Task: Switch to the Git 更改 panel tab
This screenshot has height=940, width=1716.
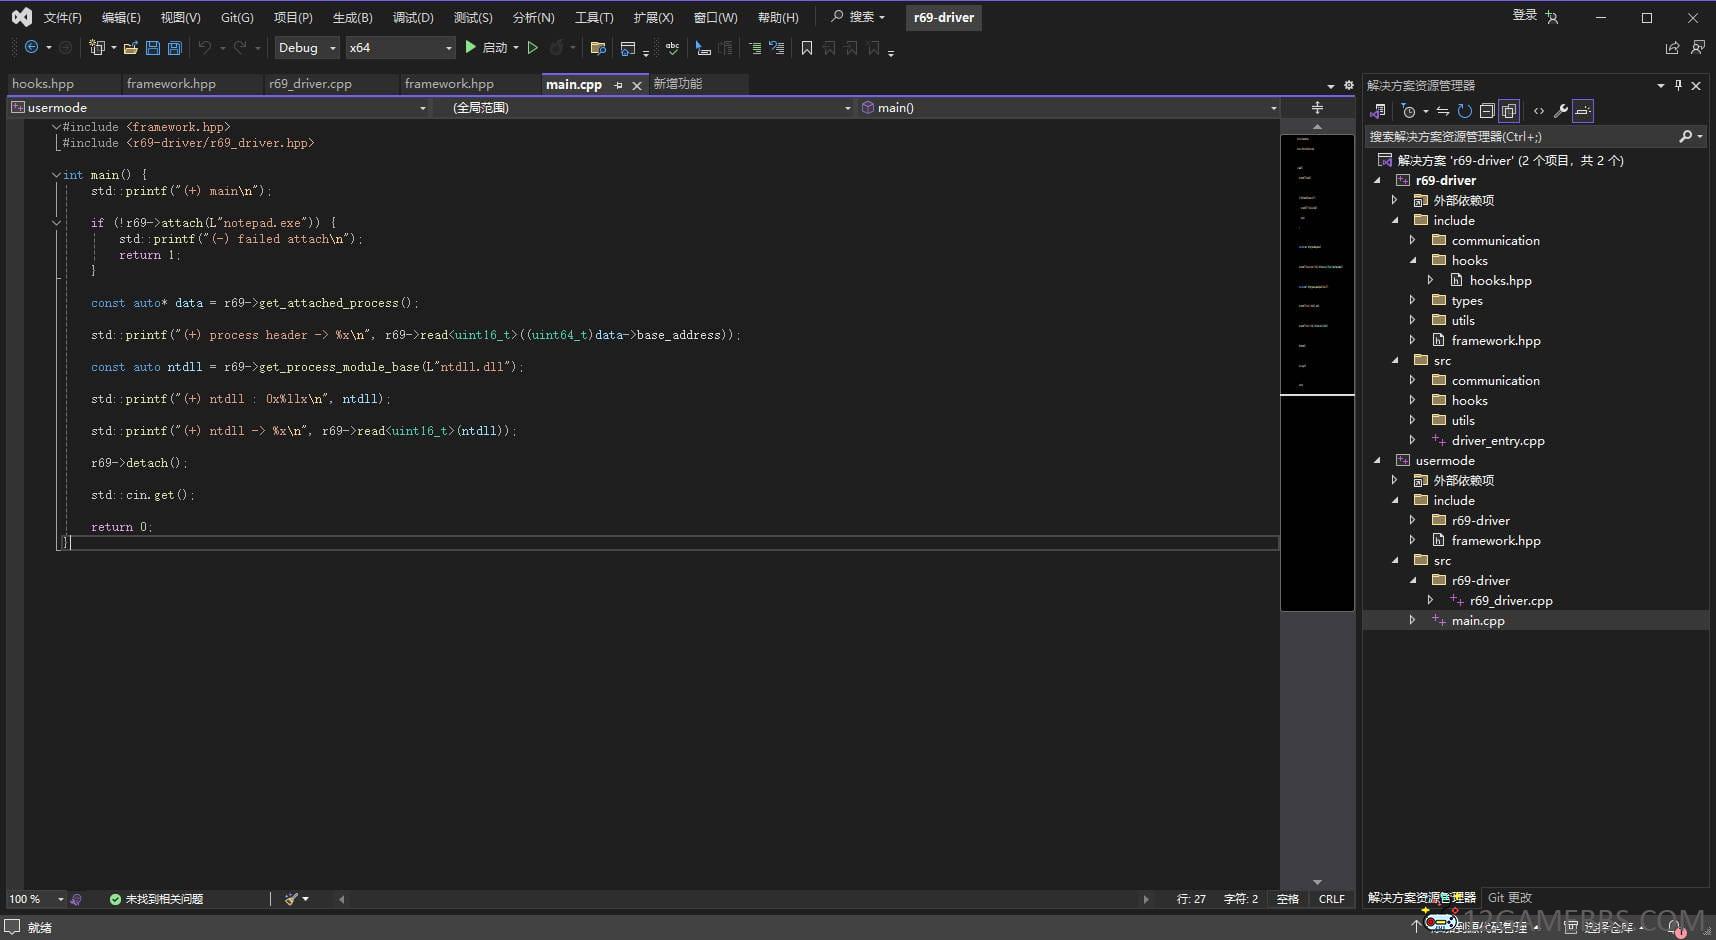Action: pos(1509,898)
